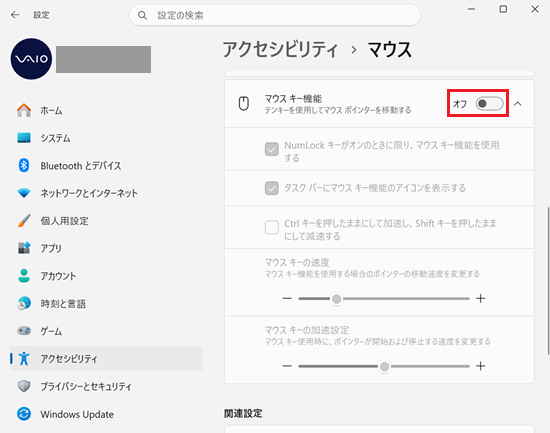Open Windows Update page
The width and height of the screenshot is (550, 433).
[106, 414]
